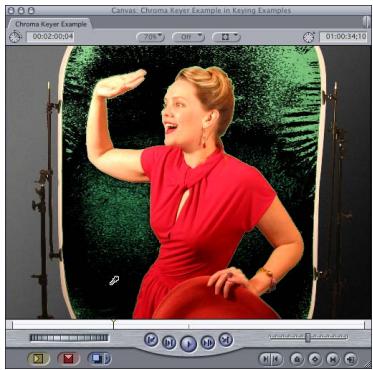The image size is (373, 370).
Task: Click the Current Timecode field 01:00:34:10
Action: pyautogui.click(x=343, y=37)
